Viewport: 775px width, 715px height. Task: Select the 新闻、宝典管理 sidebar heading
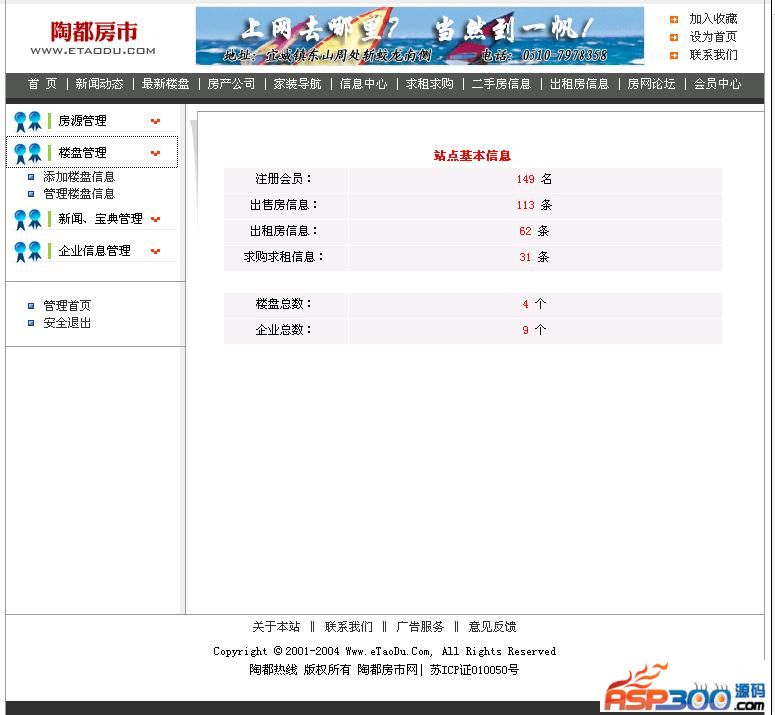(100, 219)
